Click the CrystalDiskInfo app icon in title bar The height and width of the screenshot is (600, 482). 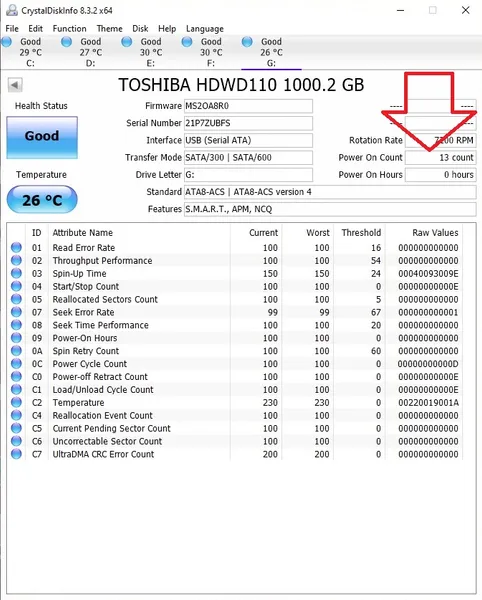tap(12, 10)
